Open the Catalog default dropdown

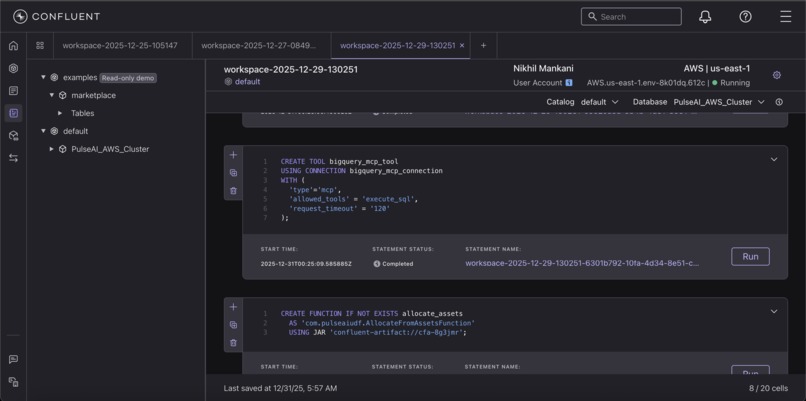click(599, 102)
